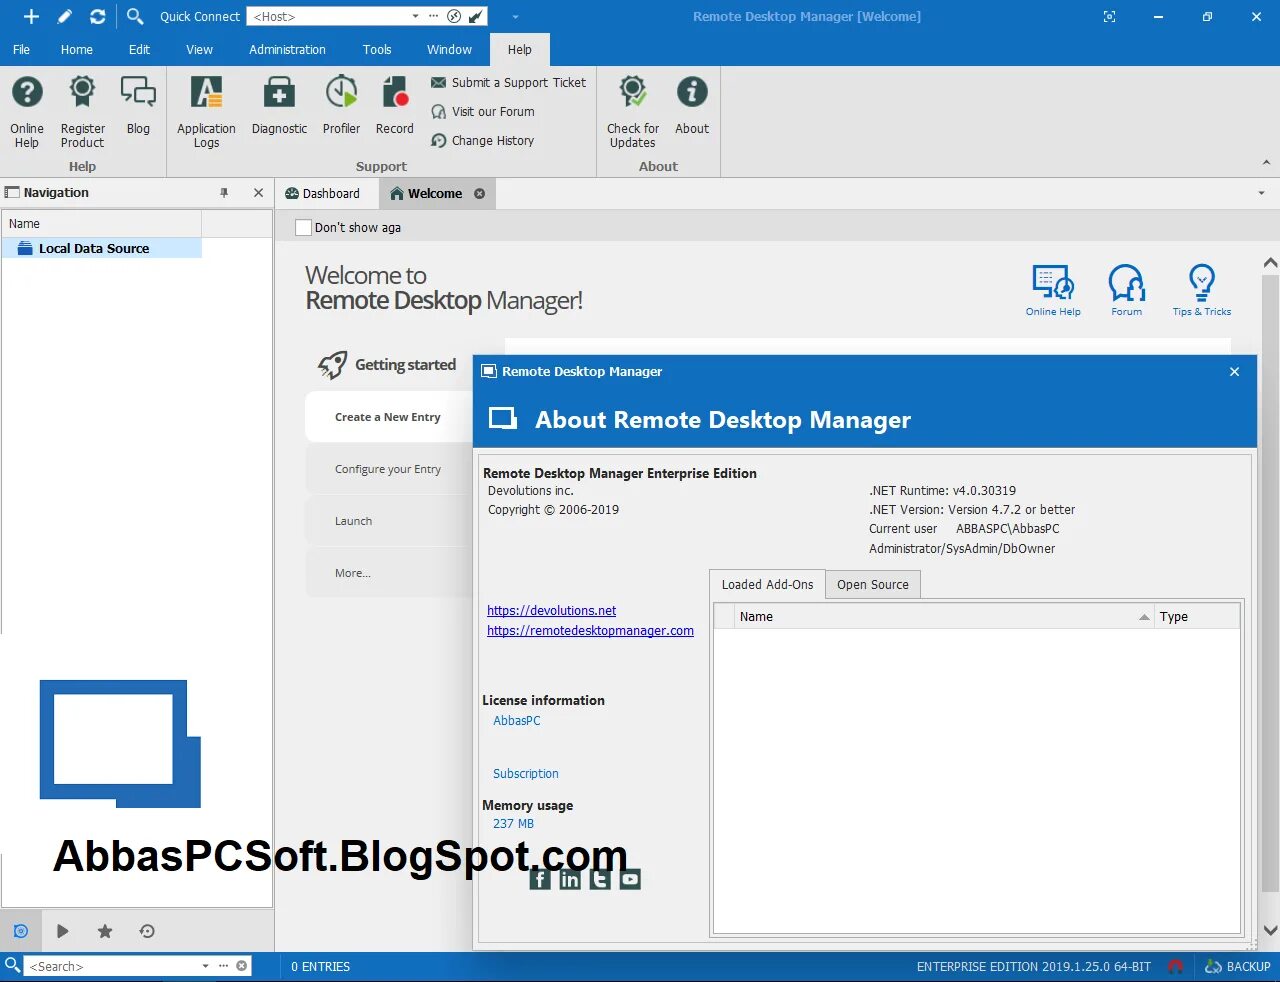Click the About info icon in ribbon

point(692,106)
